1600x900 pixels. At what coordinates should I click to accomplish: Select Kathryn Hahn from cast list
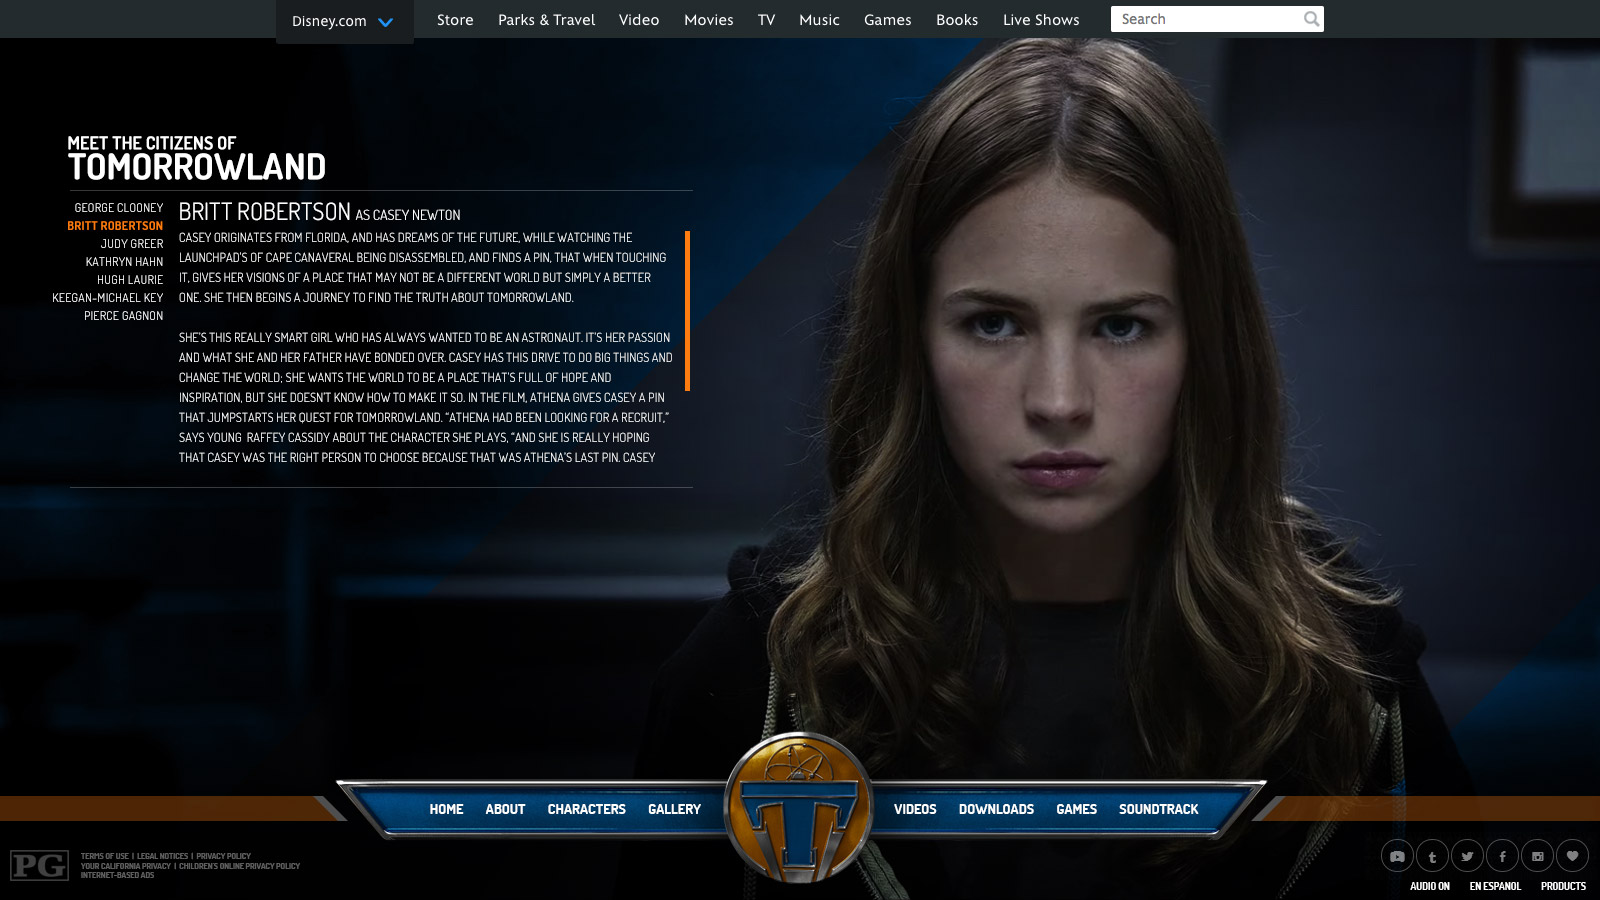[124, 262]
